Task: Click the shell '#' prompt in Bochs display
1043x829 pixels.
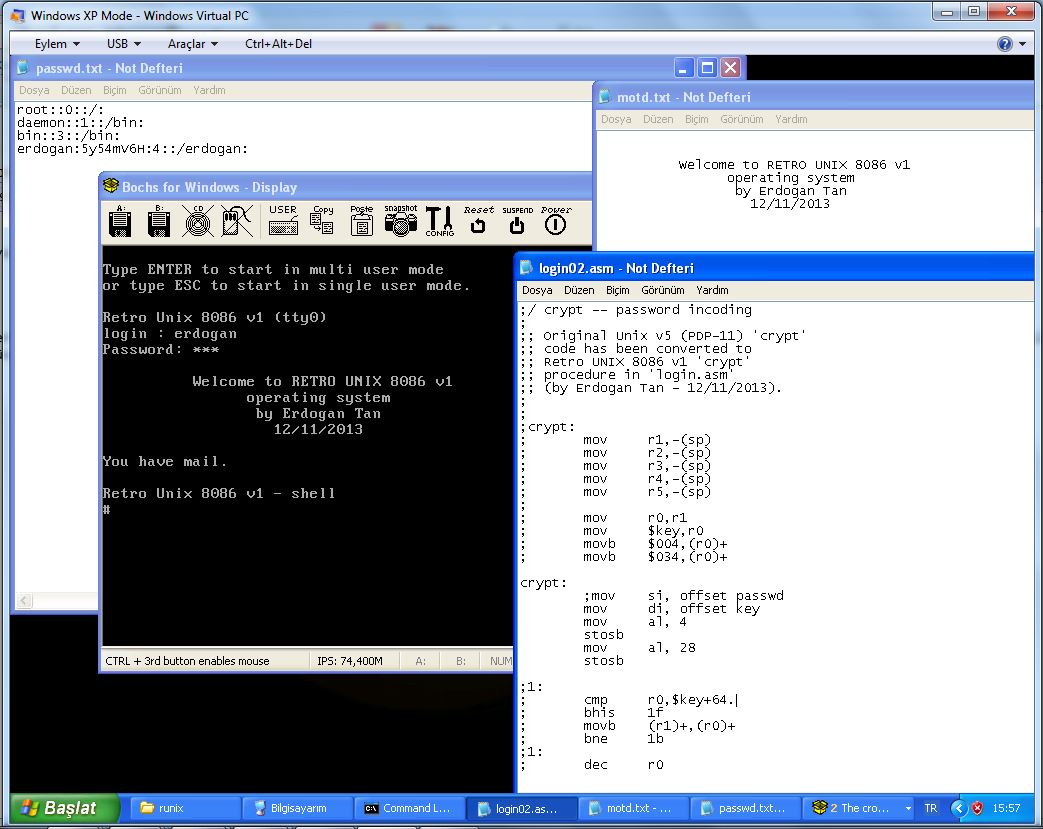Action: pyautogui.click(x=106, y=510)
